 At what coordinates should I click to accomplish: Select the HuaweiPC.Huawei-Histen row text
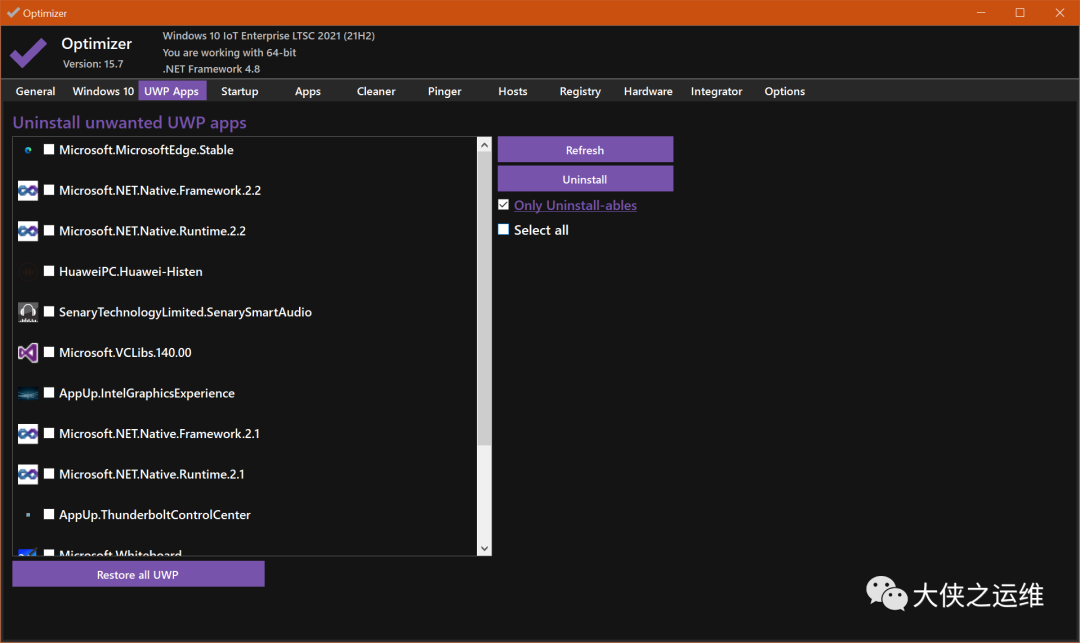tap(131, 271)
